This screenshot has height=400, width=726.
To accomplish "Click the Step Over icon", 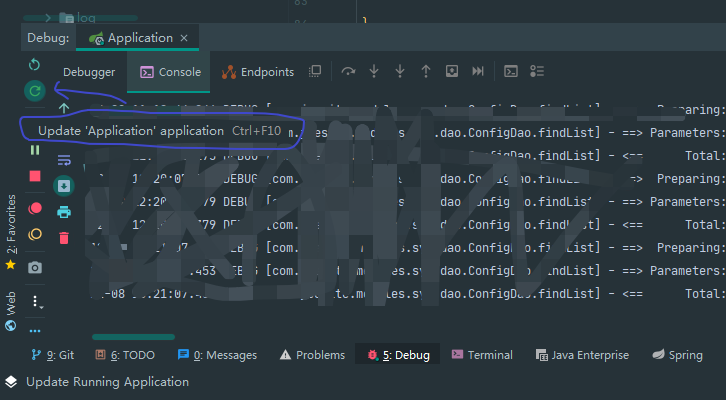I will point(348,72).
